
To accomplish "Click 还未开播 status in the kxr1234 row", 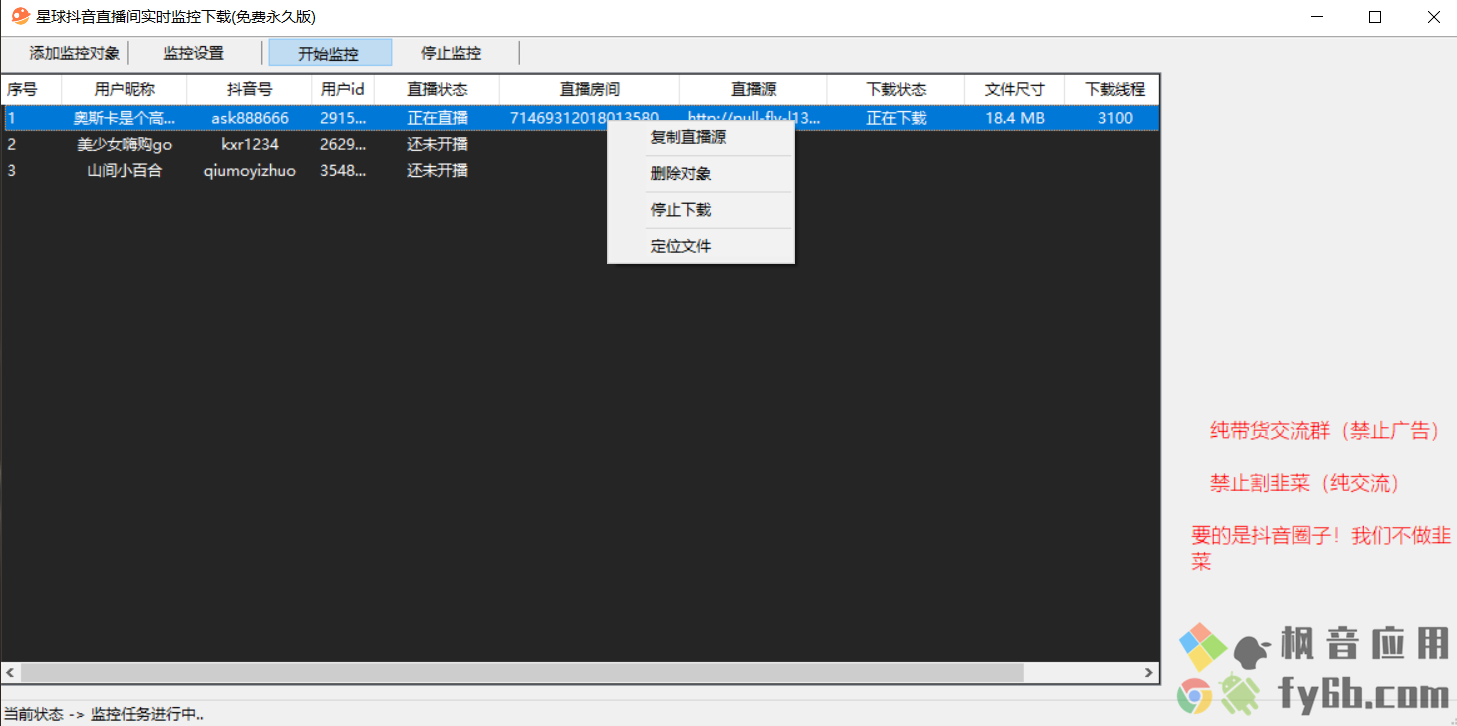I will pyautogui.click(x=437, y=144).
